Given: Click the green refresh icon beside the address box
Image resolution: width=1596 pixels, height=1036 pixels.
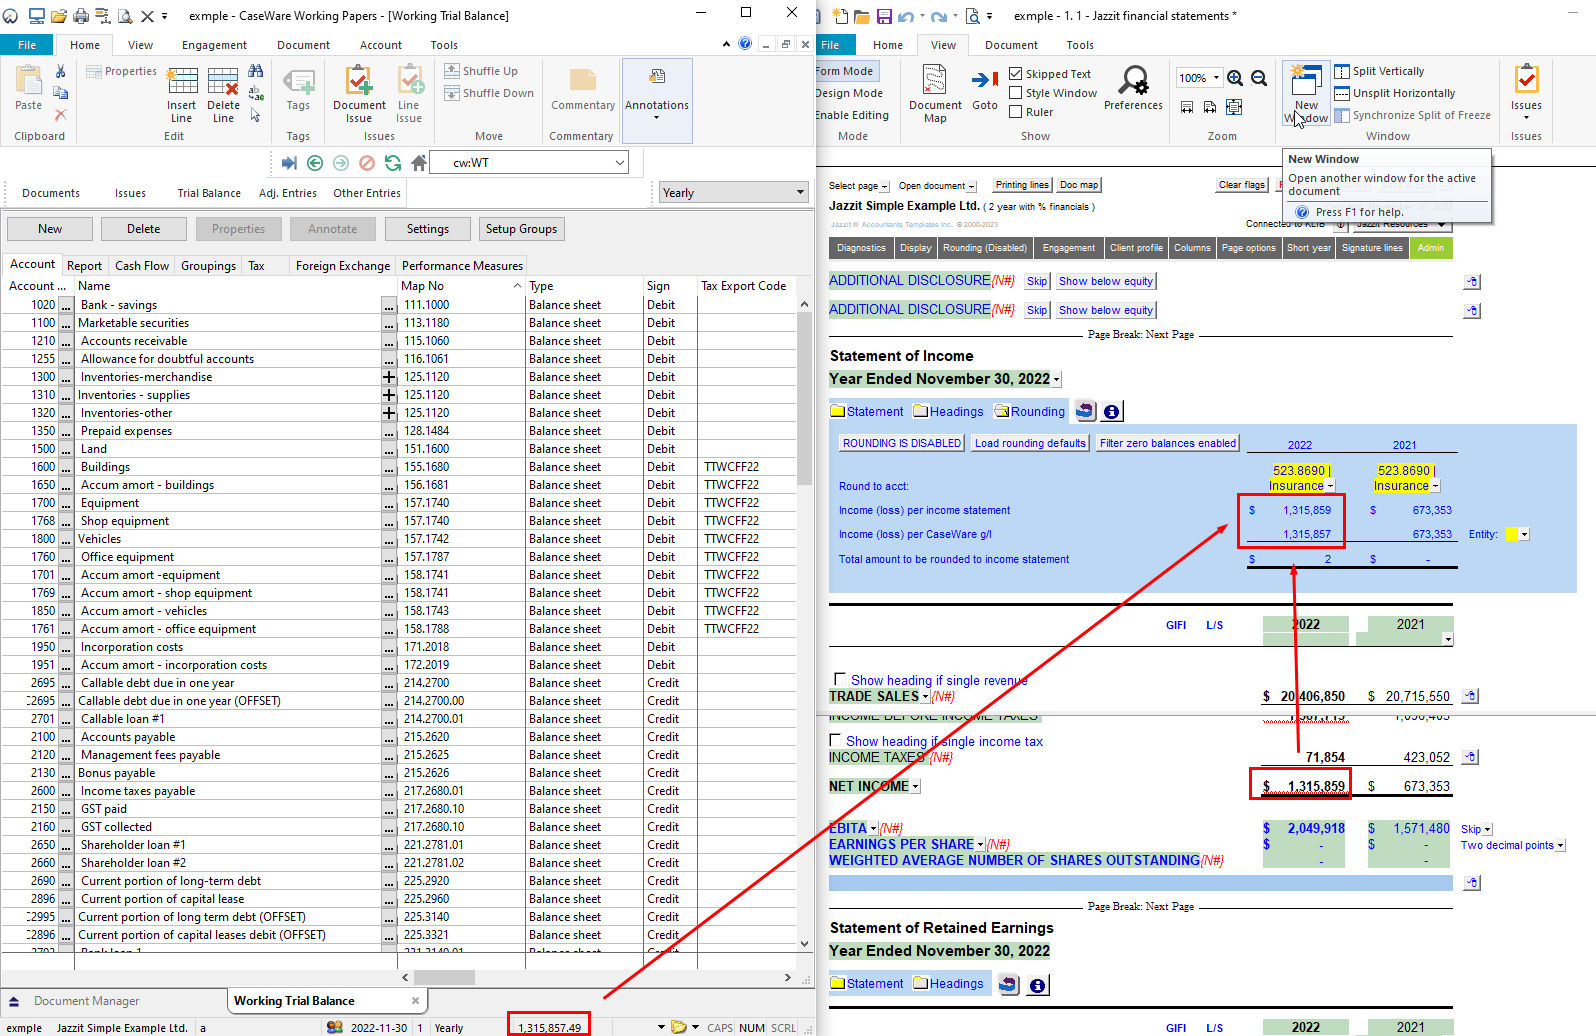Looking at the screenshot, I should point(393,163).
